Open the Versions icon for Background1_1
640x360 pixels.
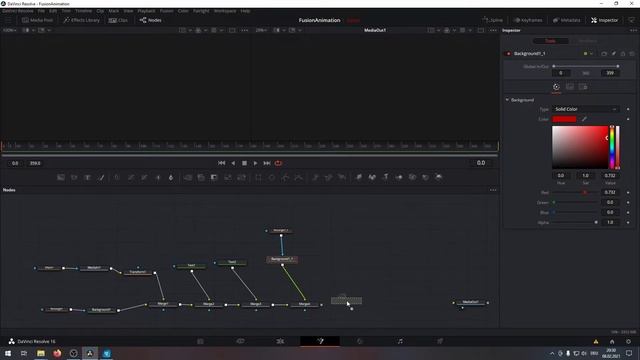tap(604, 53)
